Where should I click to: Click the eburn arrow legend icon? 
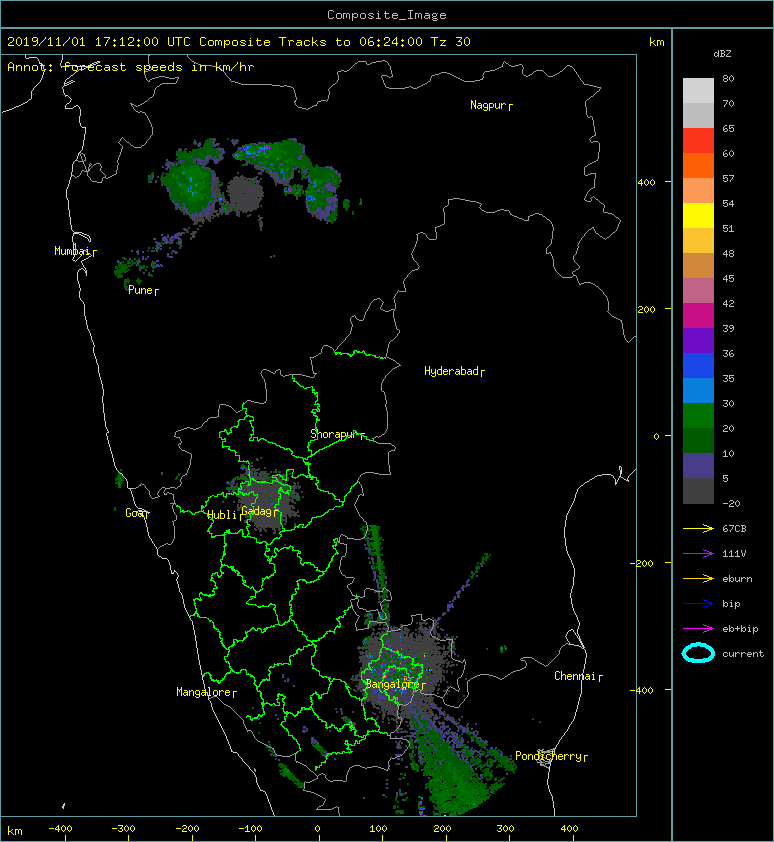click(x=698, y=579)
